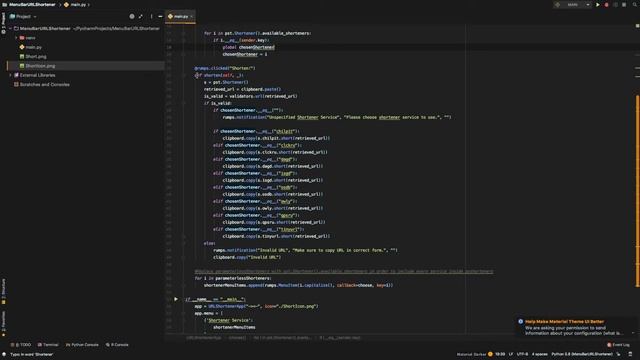Click the editor vertical scrollbar orange marker strip
This screenshot has height=360, width=640.
pyautogui.click(x=637, y=191)
